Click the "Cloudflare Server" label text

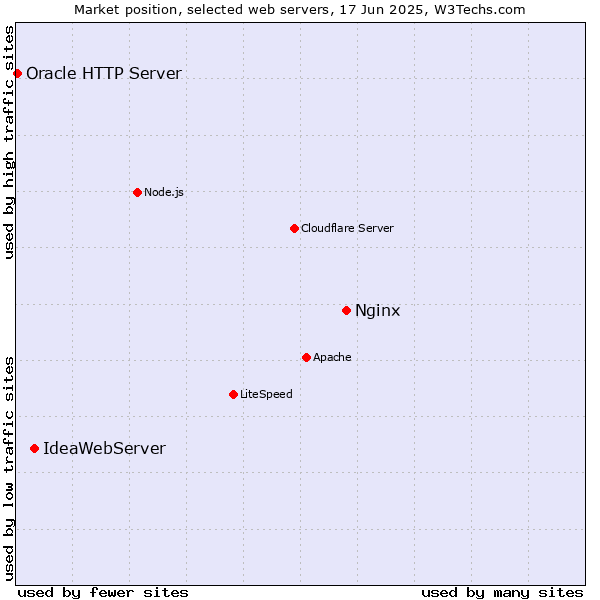tap(347, 228)
